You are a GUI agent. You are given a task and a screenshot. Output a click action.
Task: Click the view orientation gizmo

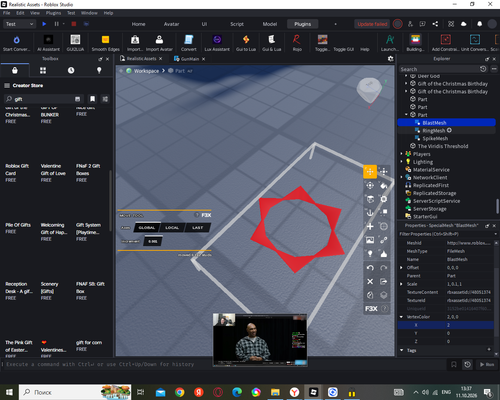coord(369,90)
